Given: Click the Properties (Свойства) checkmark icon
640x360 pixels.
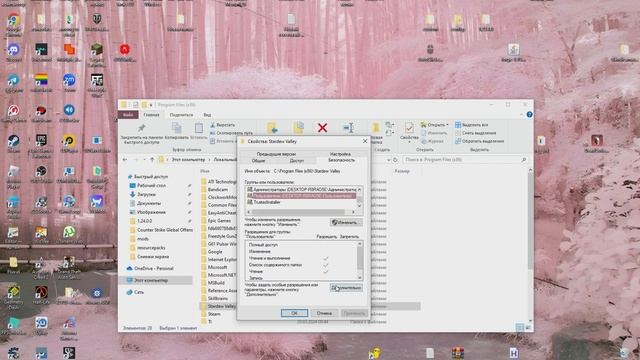Looking at the screenshot, I should (x=409, y=128).
